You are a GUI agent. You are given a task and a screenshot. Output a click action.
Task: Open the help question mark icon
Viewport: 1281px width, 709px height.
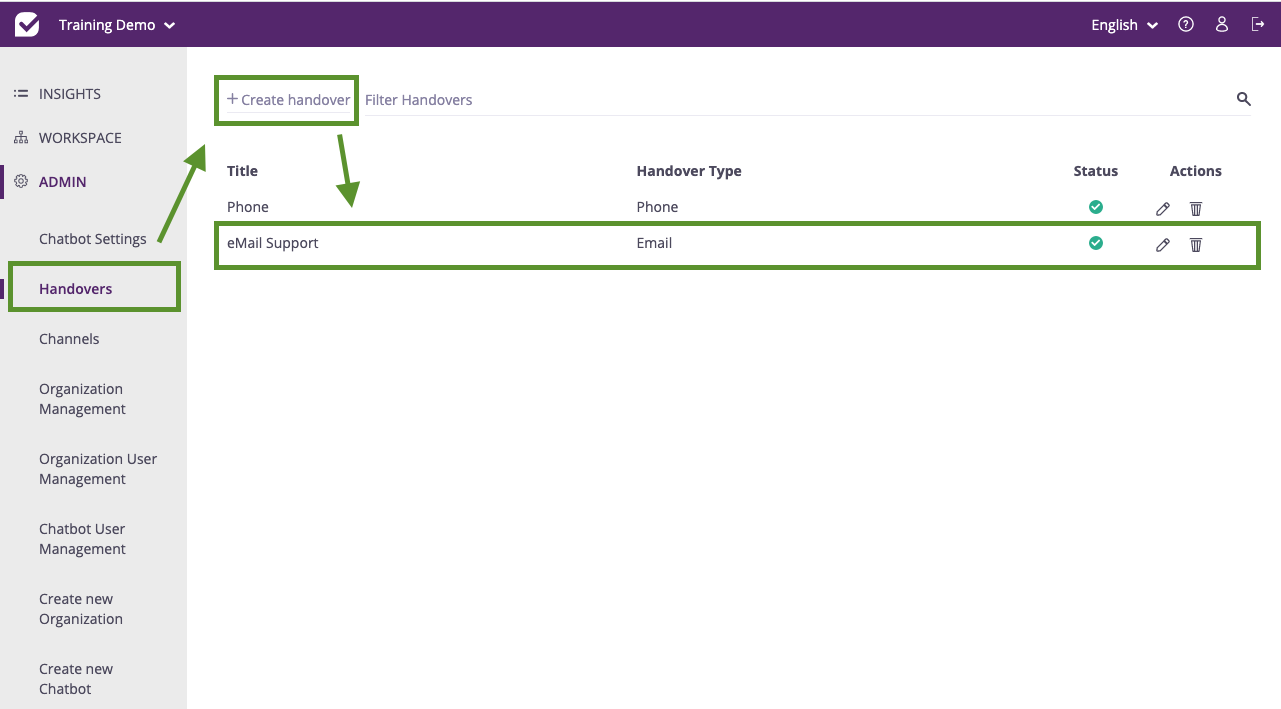(x=1185, y=24)
